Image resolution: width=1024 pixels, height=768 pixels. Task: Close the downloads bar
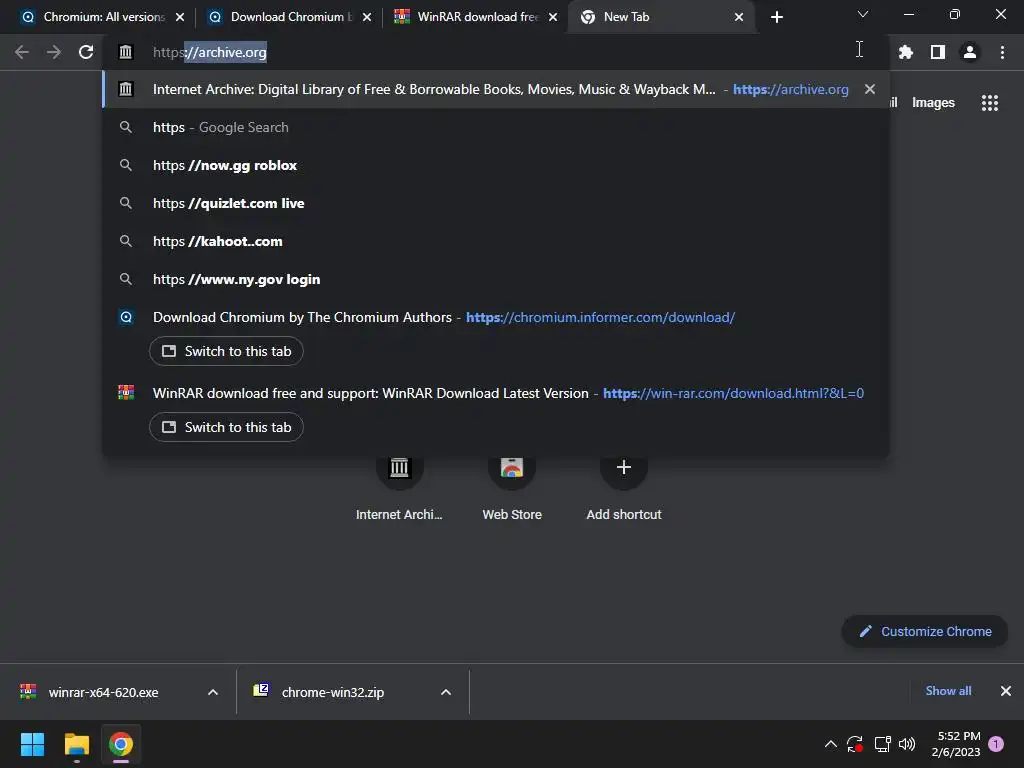[x=1006, y=691]
